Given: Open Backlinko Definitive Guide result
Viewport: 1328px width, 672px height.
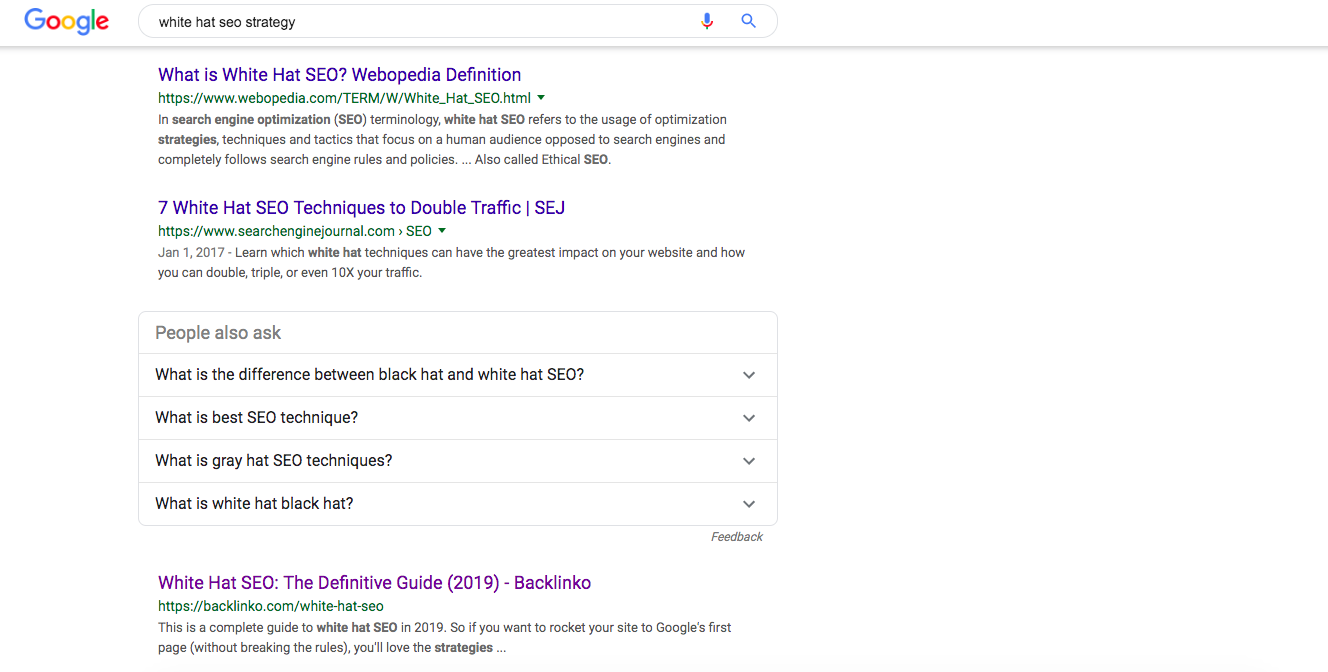Looking at the screenshot, I should (374, 583).
